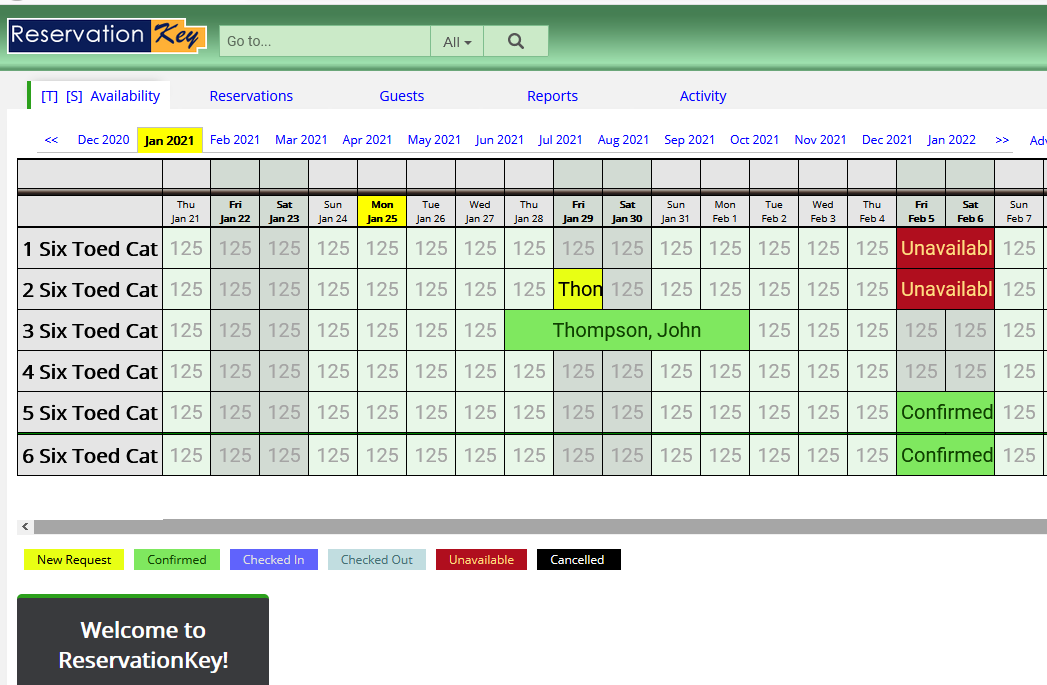Open the room 1 Unavailable block
This screenshot has height=685, width=1047.
click(945, 248)
